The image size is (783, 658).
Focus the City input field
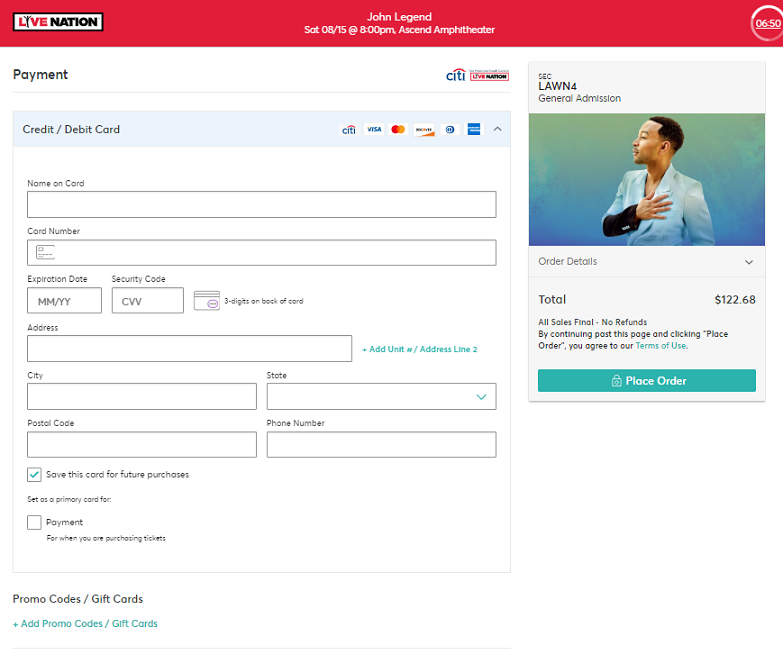[142, 396]
